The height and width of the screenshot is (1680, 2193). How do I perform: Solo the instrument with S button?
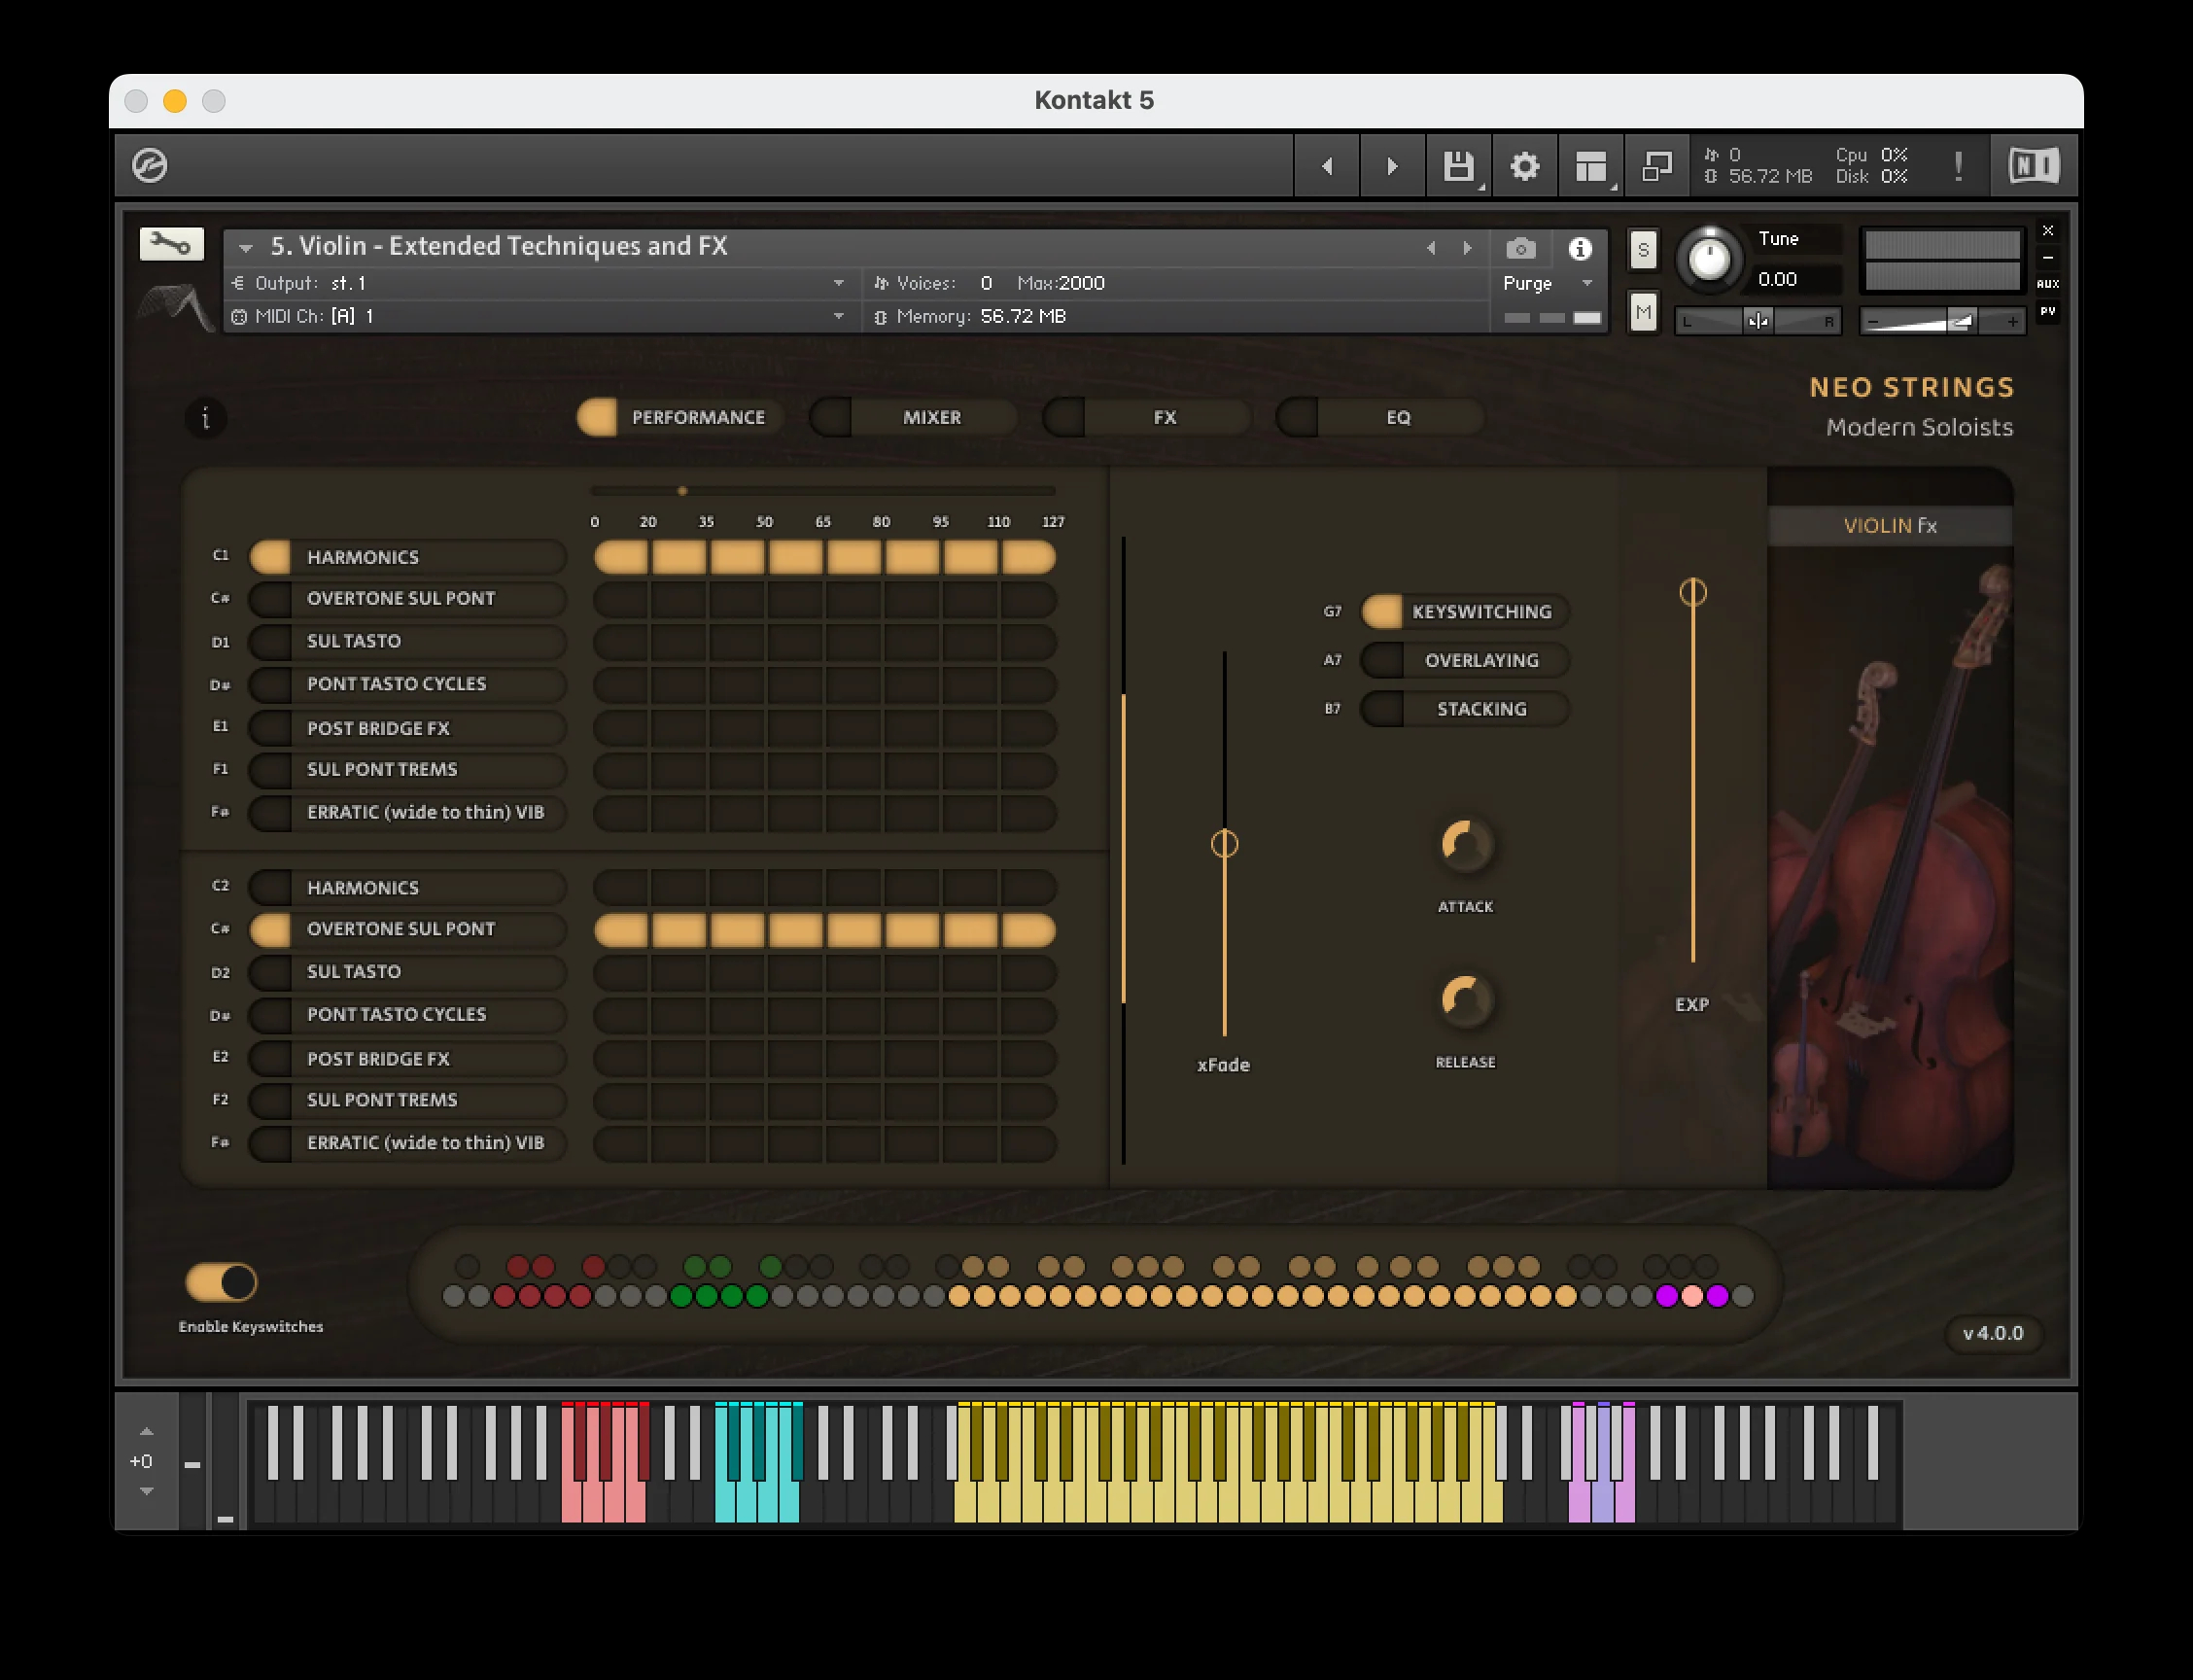(1643, 250)
